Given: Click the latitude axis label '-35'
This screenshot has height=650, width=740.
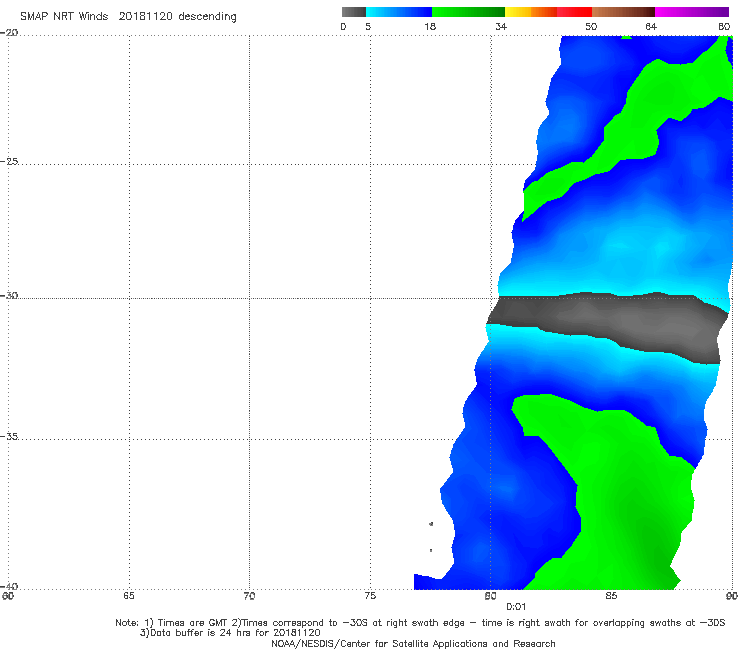Looking at the screenshot, I should (x=9, y=436).
